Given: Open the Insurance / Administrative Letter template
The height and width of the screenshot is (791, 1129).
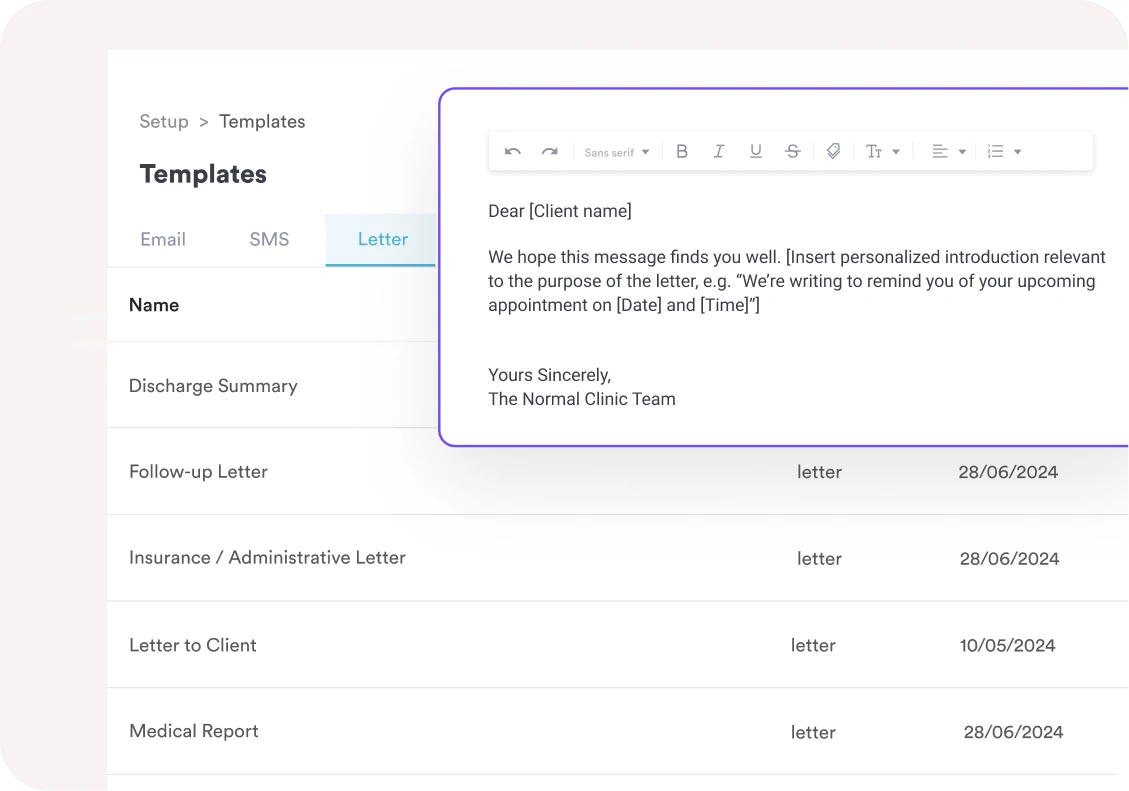Looking at the screenshot, I should coord(267,558).
